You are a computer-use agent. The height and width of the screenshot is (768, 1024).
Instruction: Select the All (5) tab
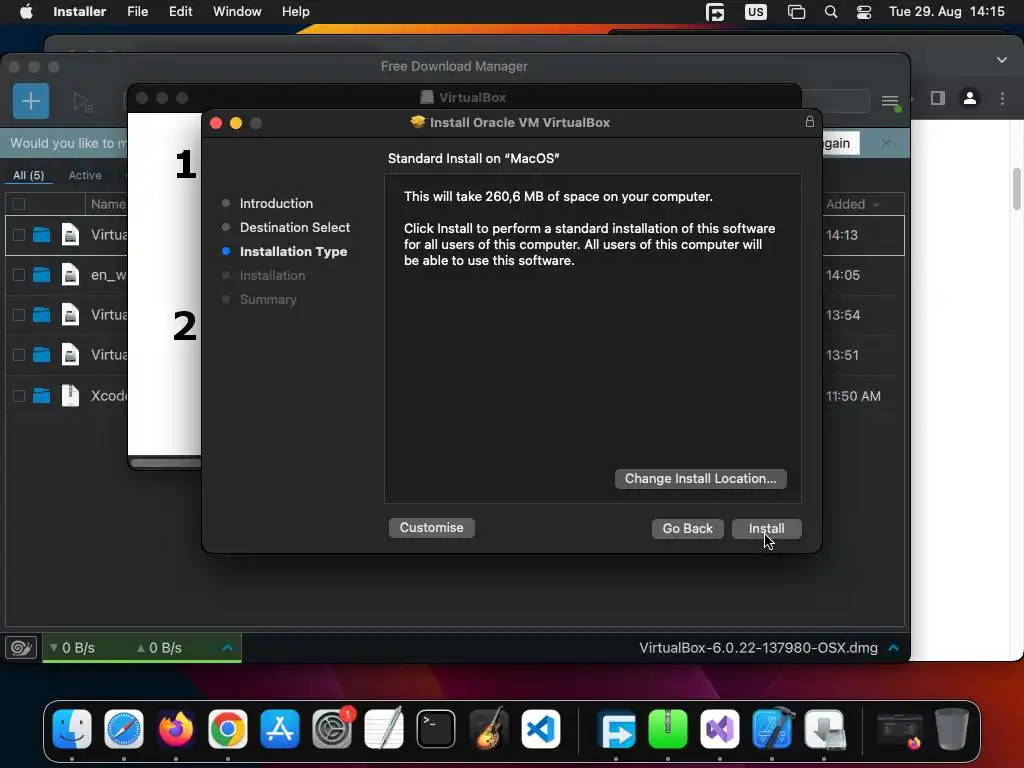pos(29,175)
